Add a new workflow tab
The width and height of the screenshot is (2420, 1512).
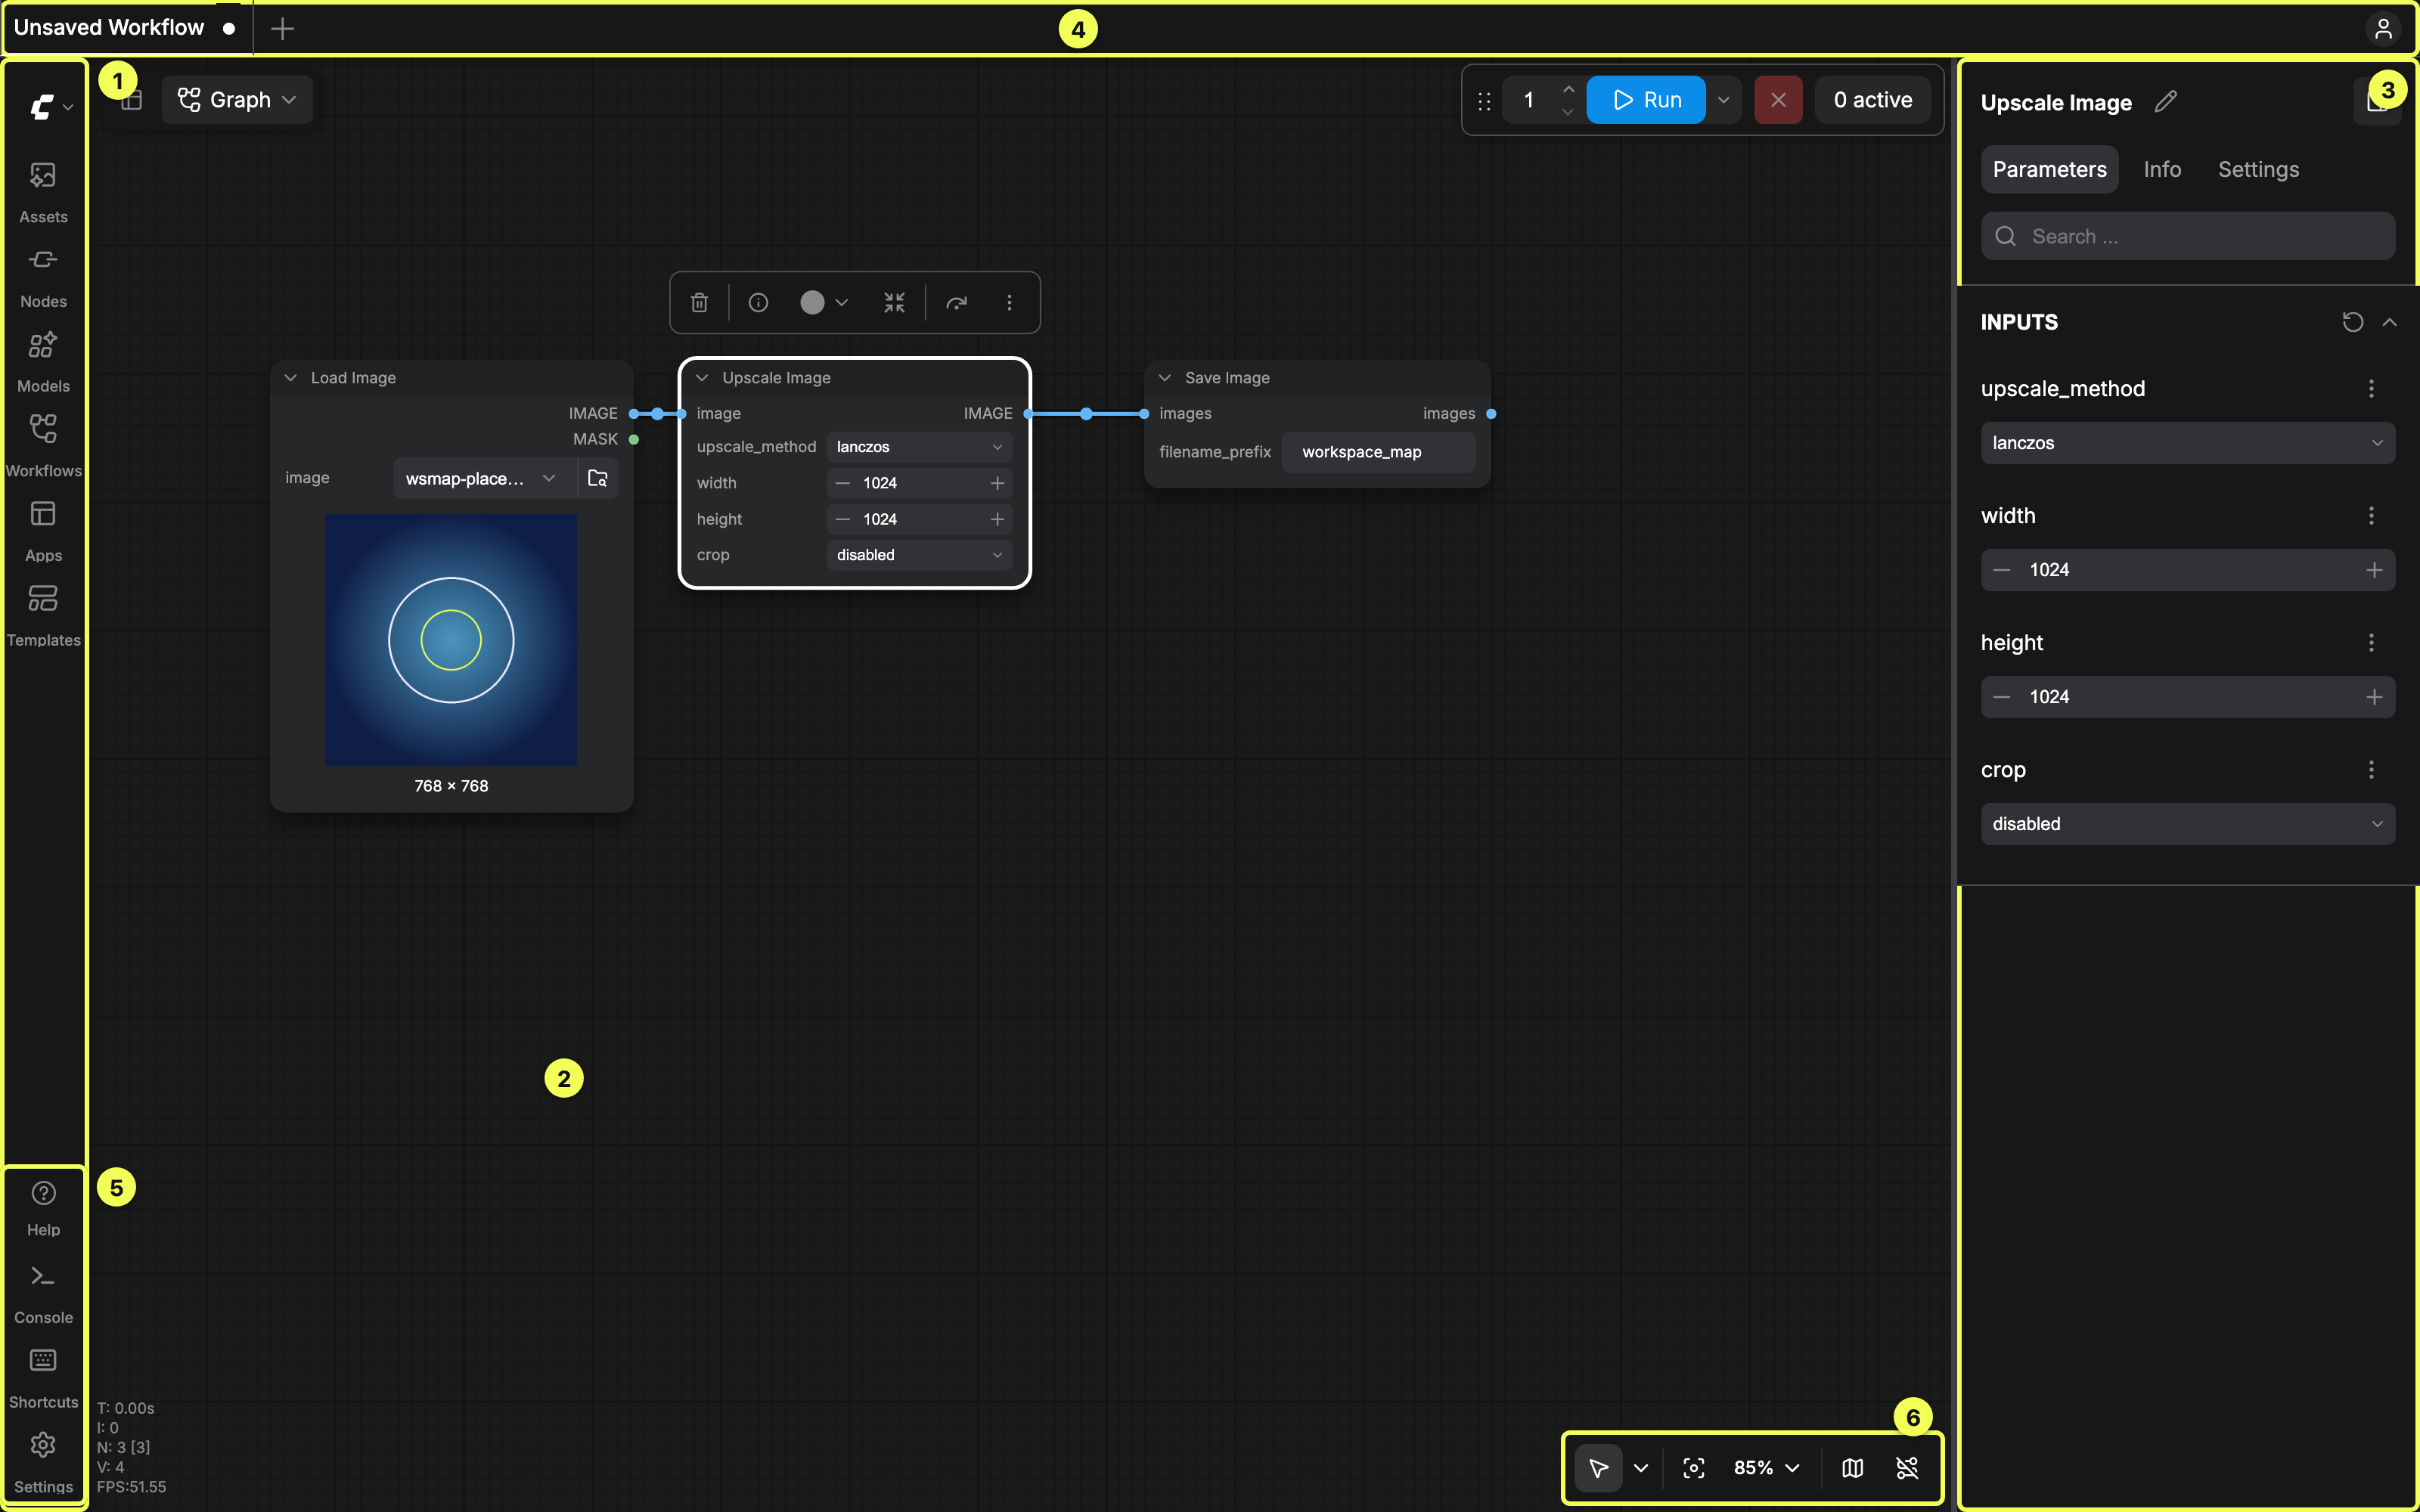pyautogui.click(x=282, y=28)
